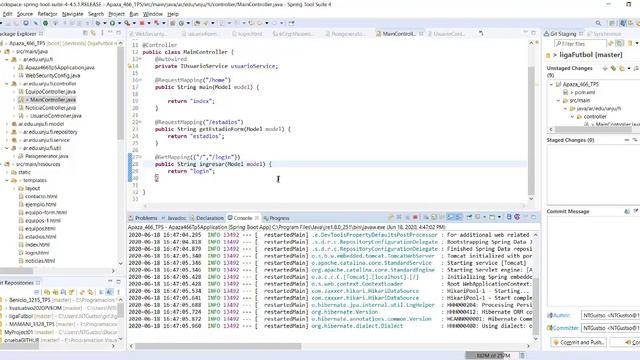Click the Remove Launch X icon in Console toolbar
640x360 pixels.
click(399, 217)
